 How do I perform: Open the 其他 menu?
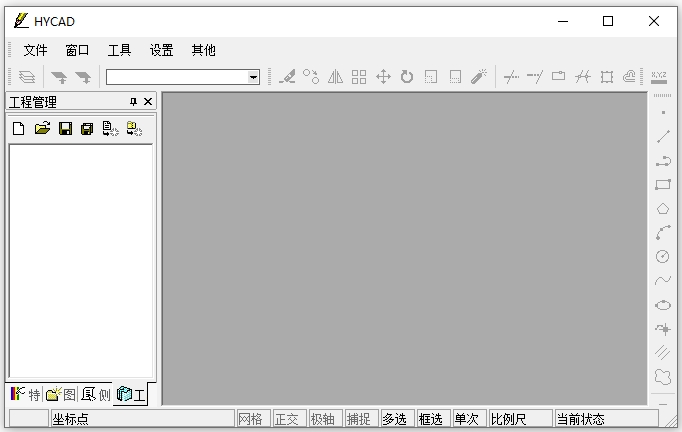click(204, 50)
